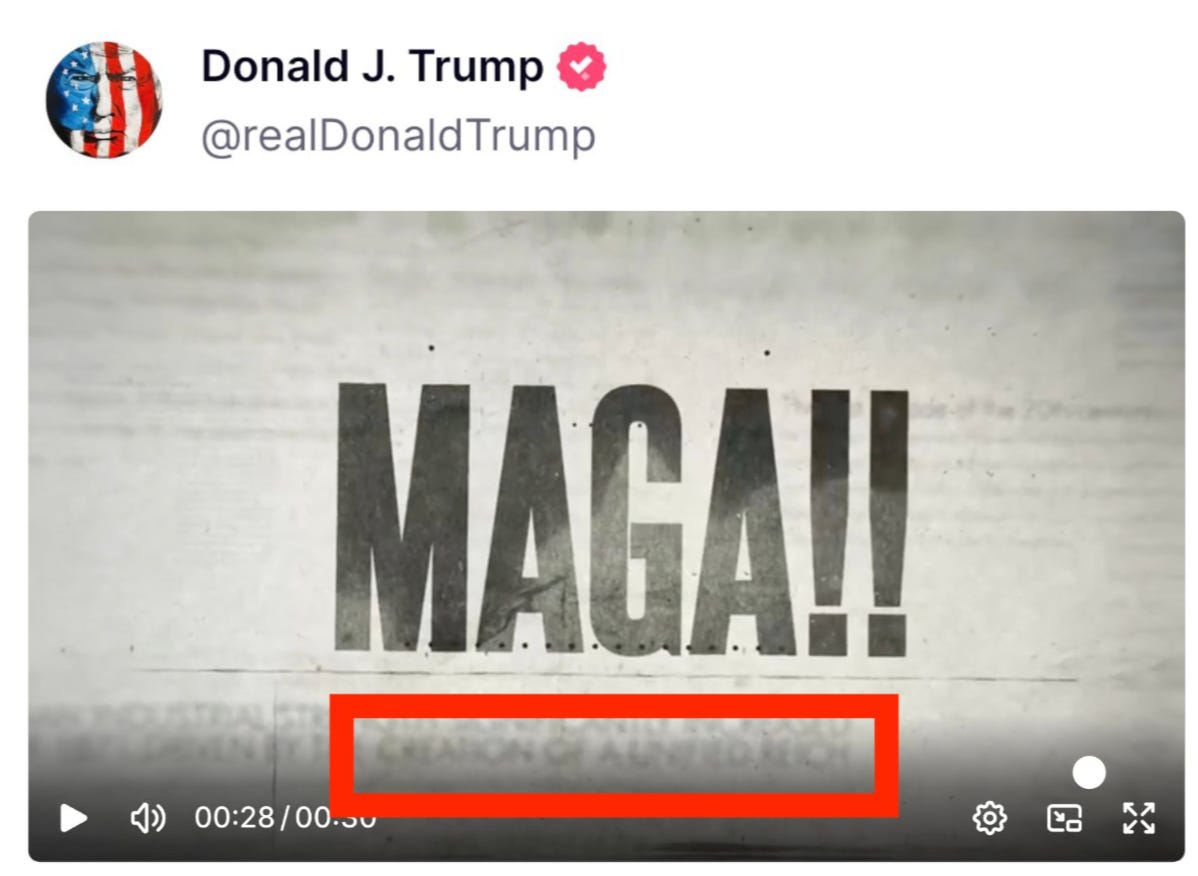This screenshot has width=1198, height=876.
Task: Enter fullscreen with the expand arrows icon
Action: [x=1138, y=818]
